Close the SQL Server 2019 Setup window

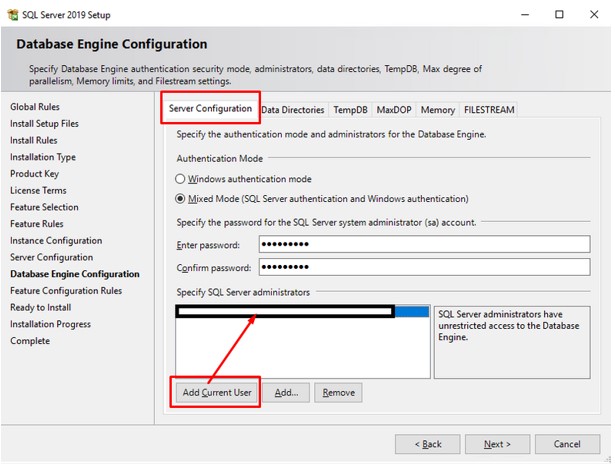594,15
